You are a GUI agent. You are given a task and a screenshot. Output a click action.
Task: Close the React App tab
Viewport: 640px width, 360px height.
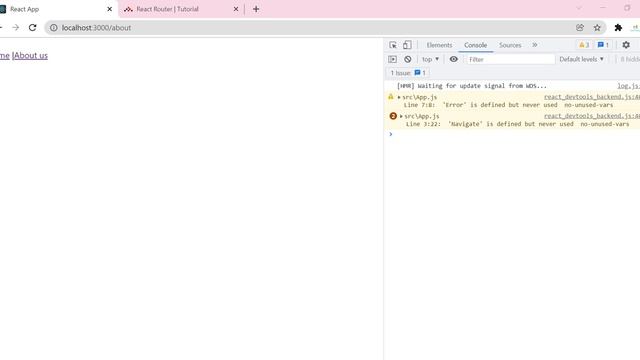(x=109, y=9)
